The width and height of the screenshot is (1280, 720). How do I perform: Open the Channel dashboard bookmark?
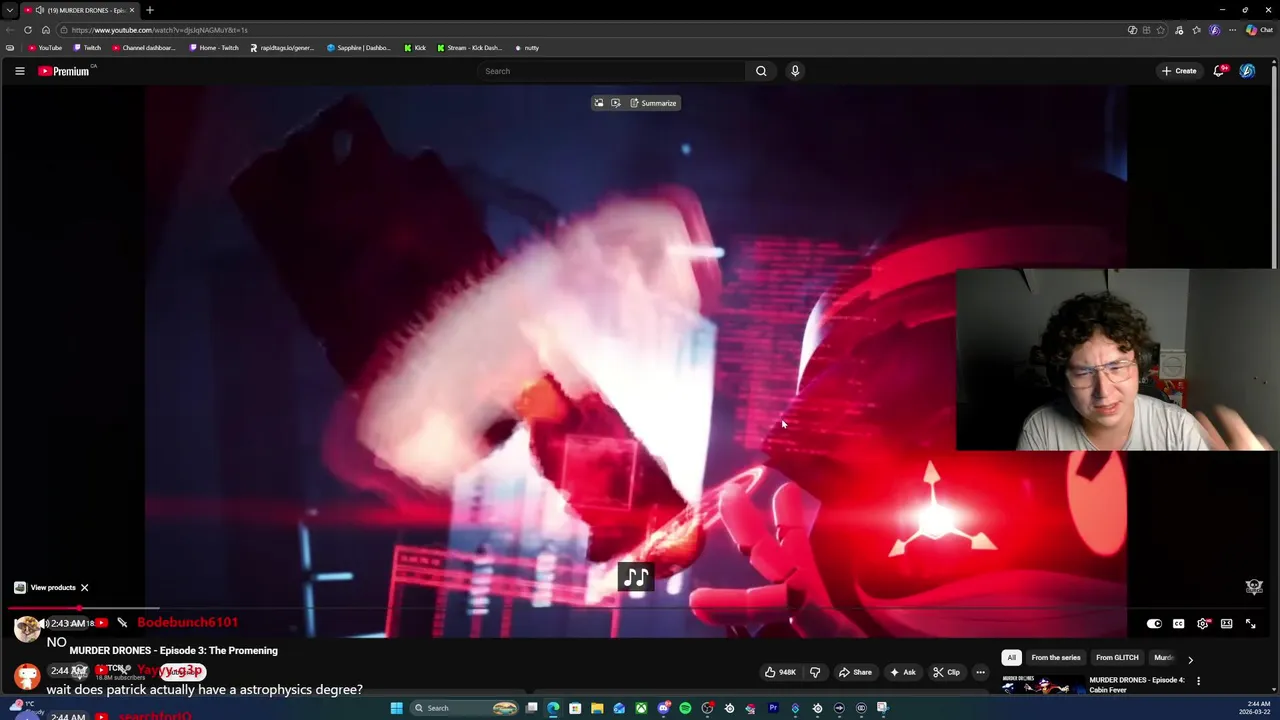[144, 48]
